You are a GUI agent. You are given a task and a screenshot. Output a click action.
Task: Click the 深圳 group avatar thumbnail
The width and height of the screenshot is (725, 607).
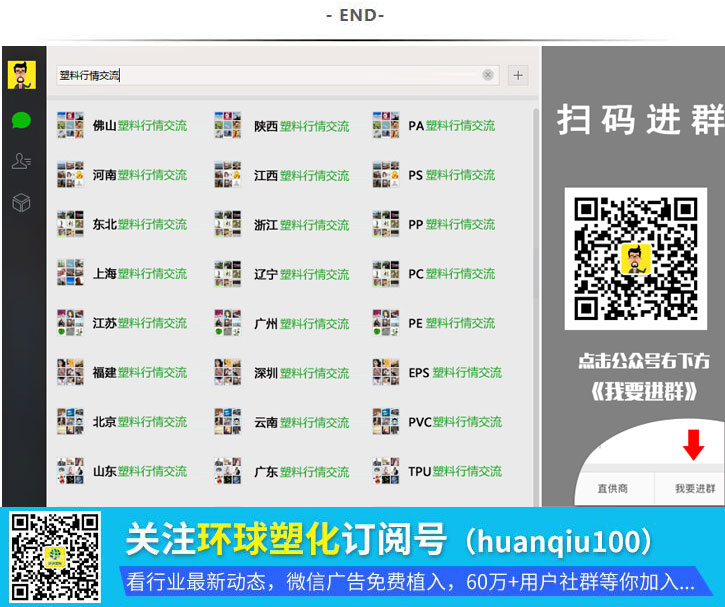(x=227, y=372)
